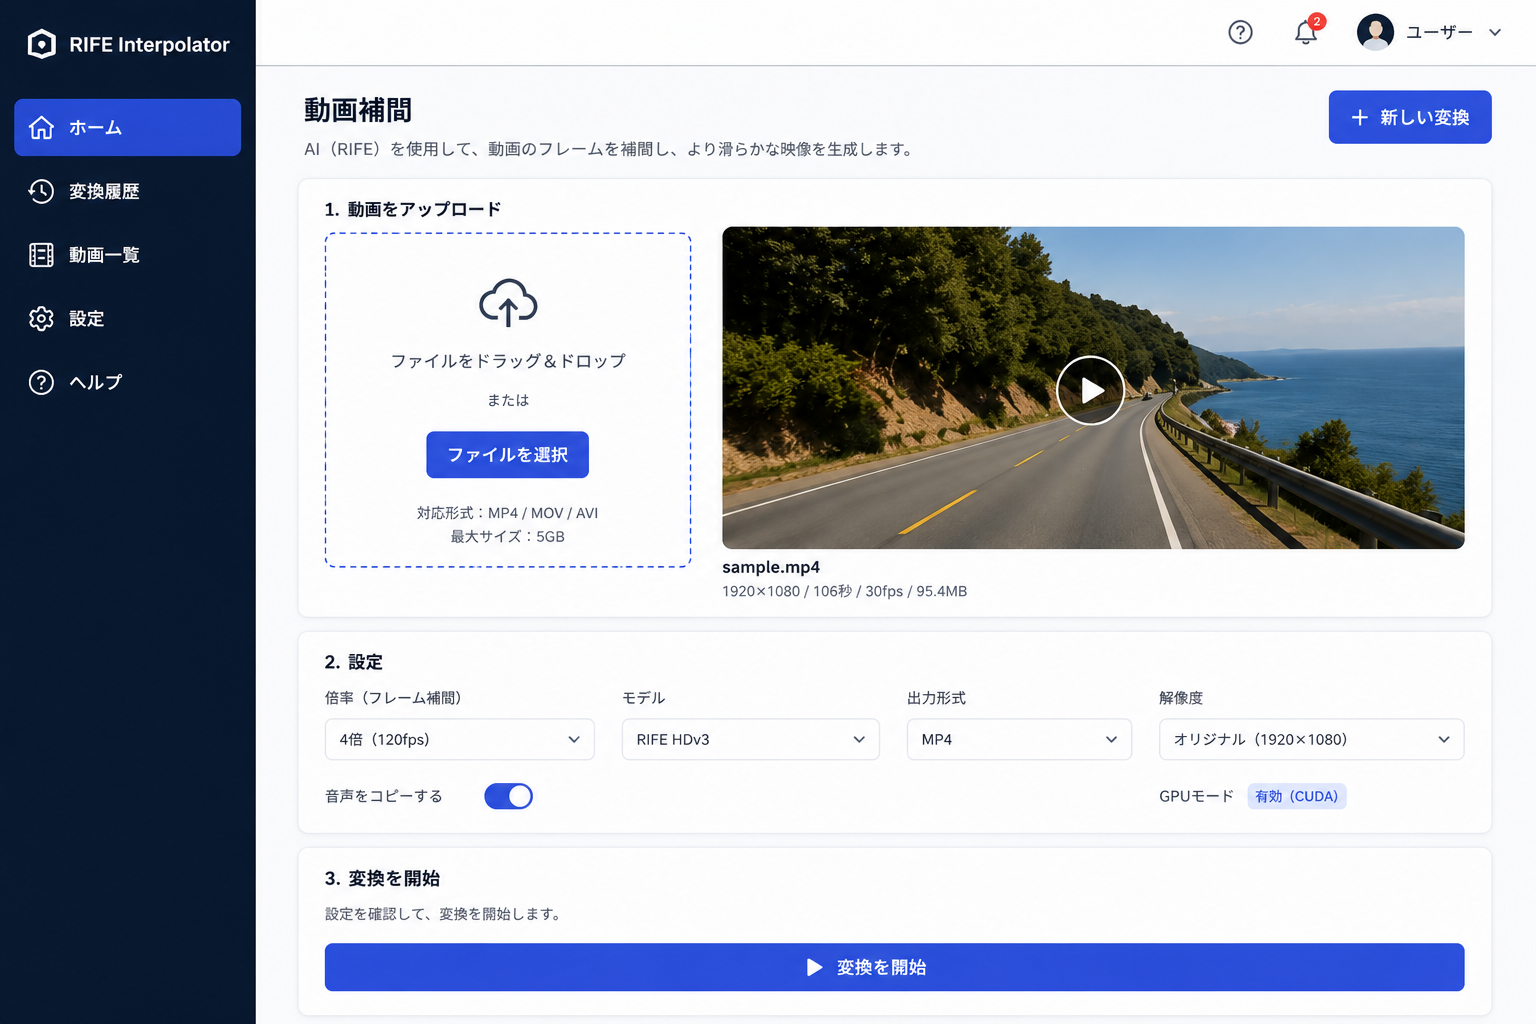Image resolution: width=1536 pixels, height=1024 pixels.
Task: Click the RIFE Interpolator logo icon
Action: point(41,44)
